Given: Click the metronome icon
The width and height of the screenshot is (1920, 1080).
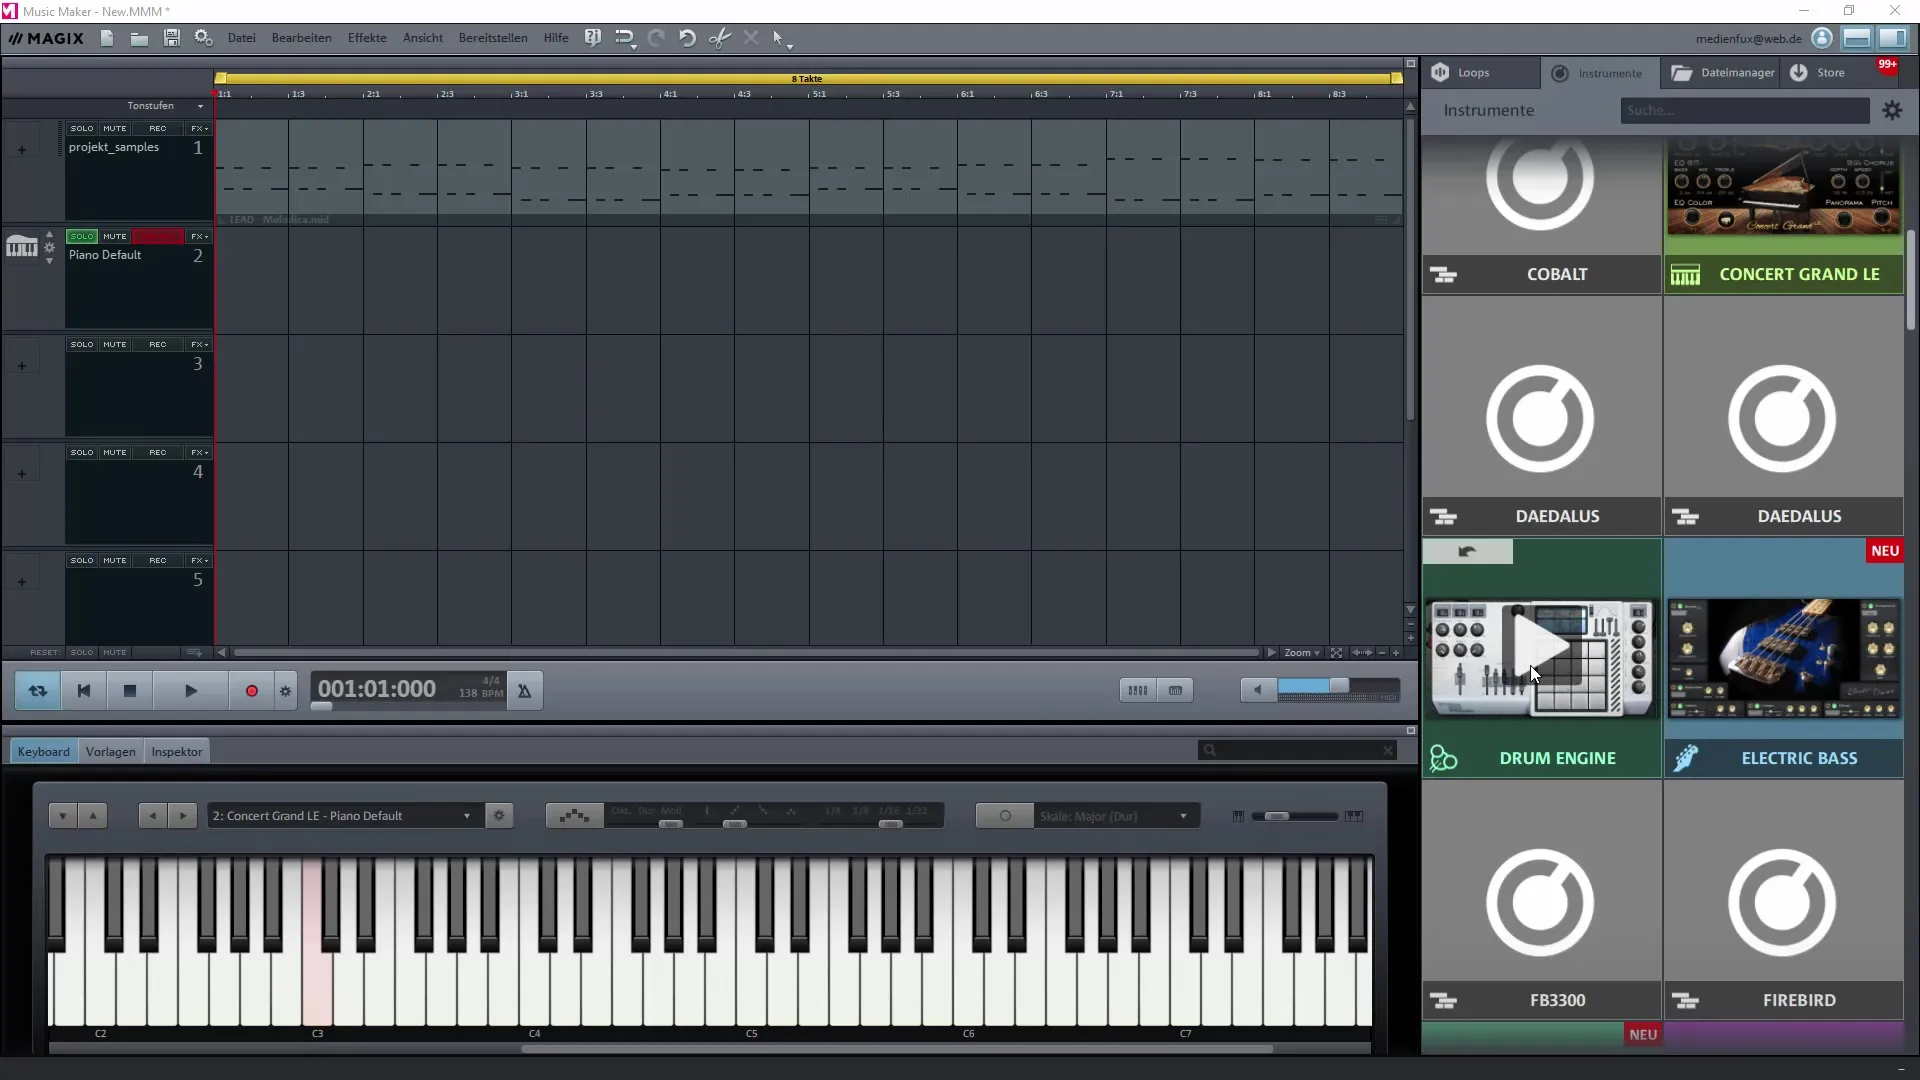Looking at the screenshot, I should [x=524, y=691].
